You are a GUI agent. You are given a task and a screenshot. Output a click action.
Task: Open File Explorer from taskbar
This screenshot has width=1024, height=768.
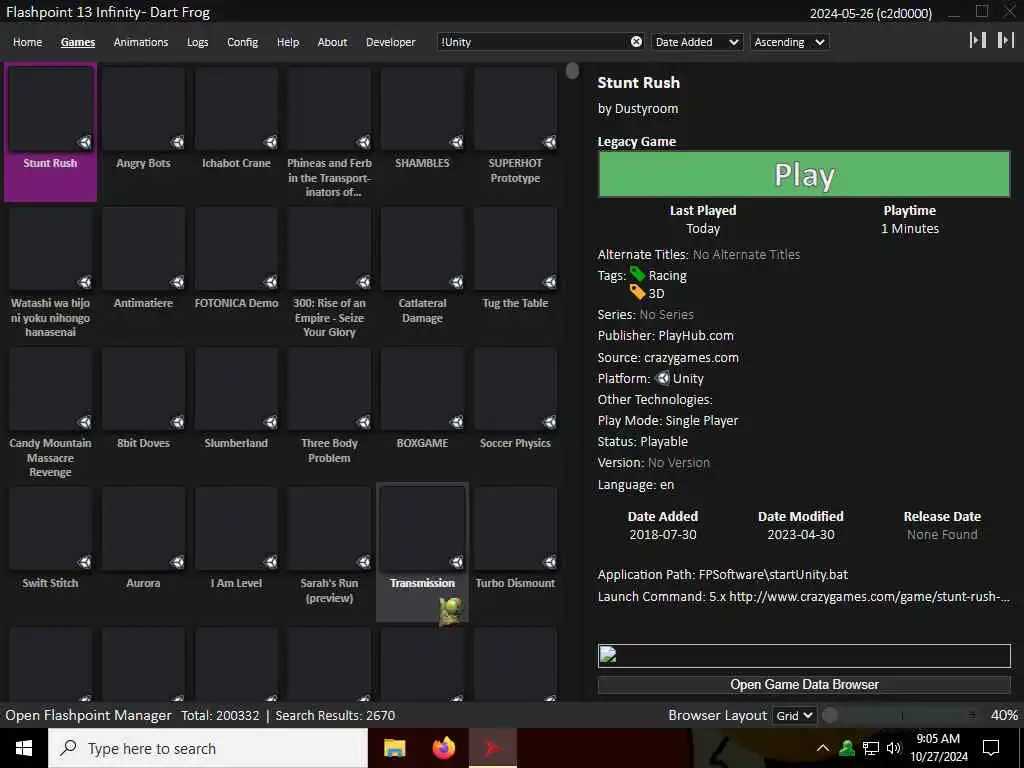[394, 748]
